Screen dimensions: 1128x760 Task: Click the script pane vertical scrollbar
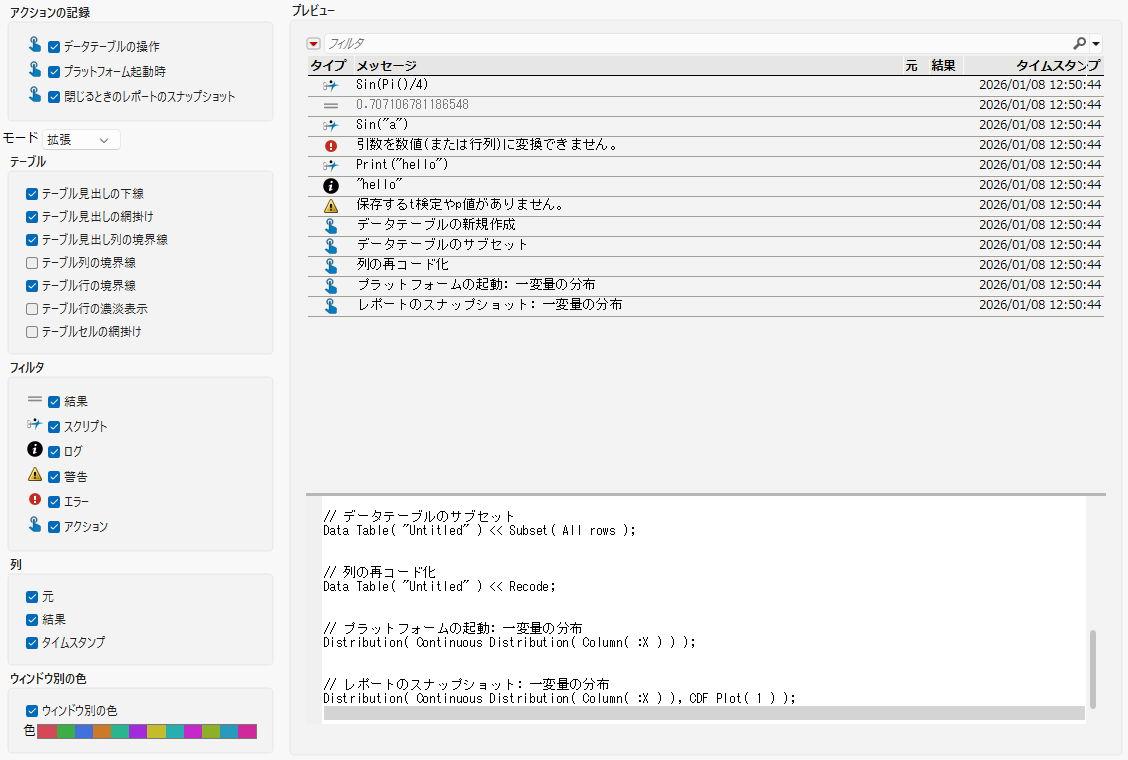tap(1093, 669)
